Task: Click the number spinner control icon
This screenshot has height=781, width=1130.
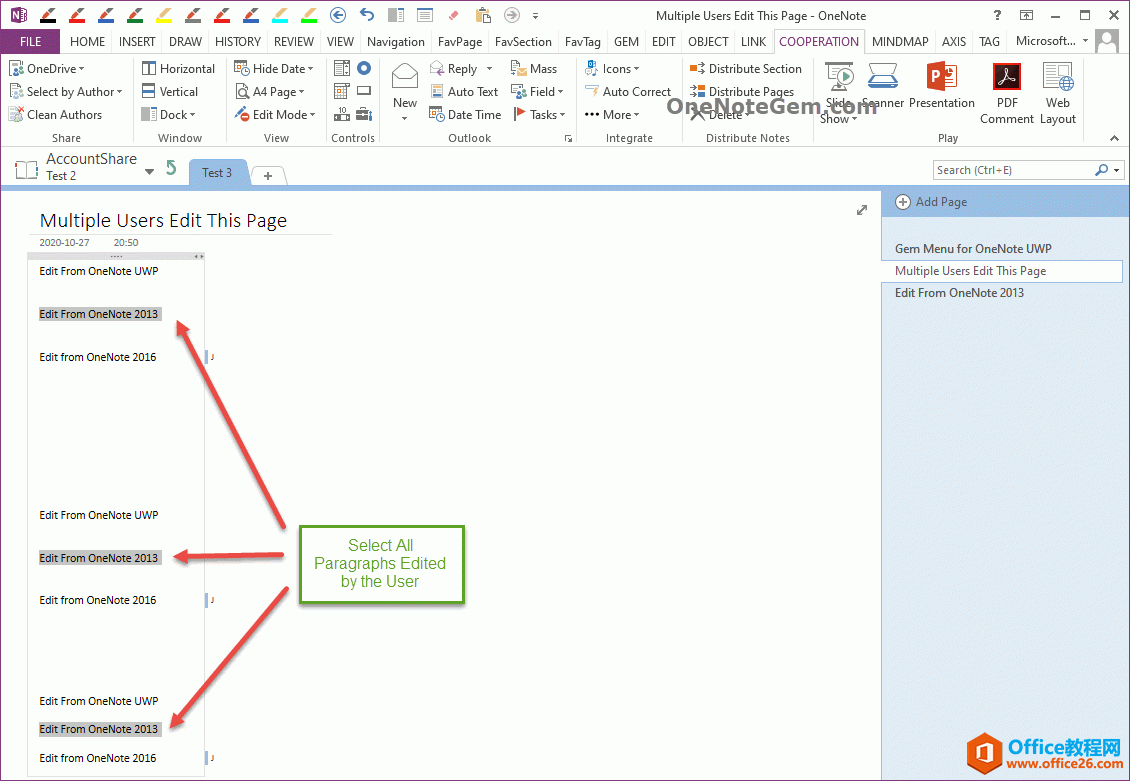Action: [342, 114]
